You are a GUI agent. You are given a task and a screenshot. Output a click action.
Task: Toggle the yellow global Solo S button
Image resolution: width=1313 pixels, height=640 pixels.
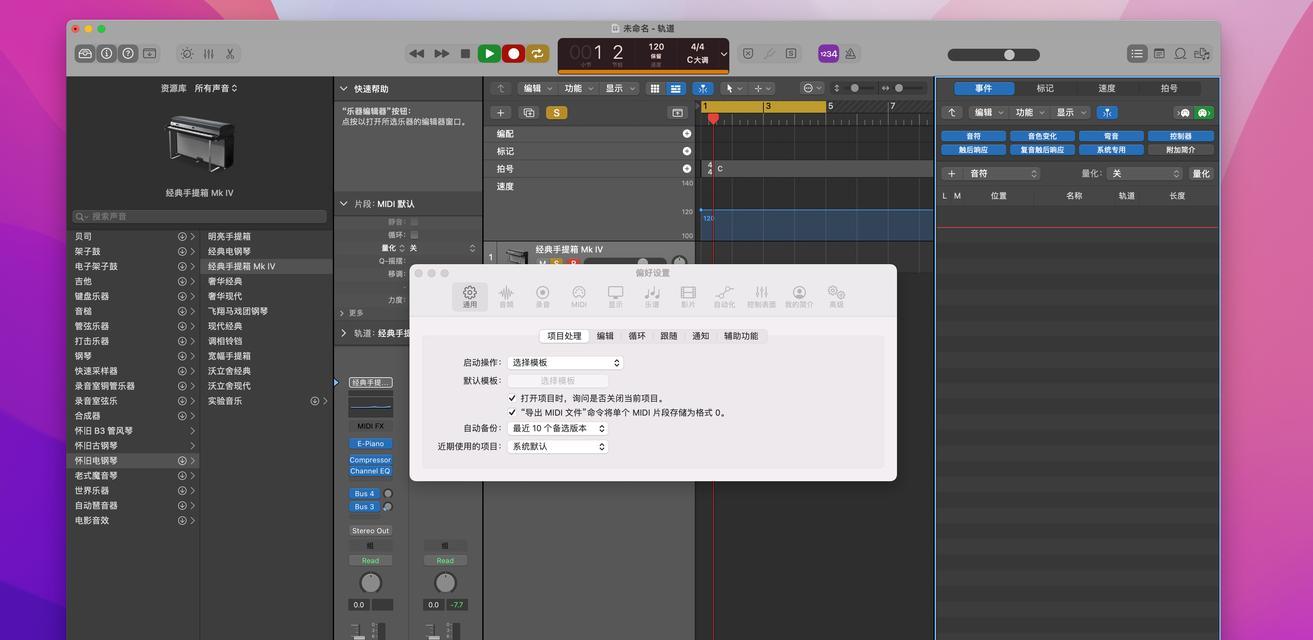point(557,113)
